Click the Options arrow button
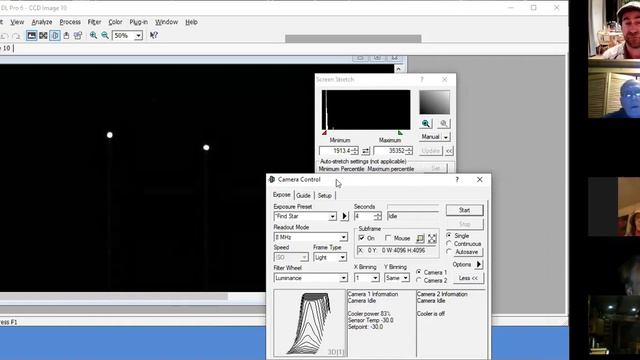This screenshot has height=360, width=640. 479,264
